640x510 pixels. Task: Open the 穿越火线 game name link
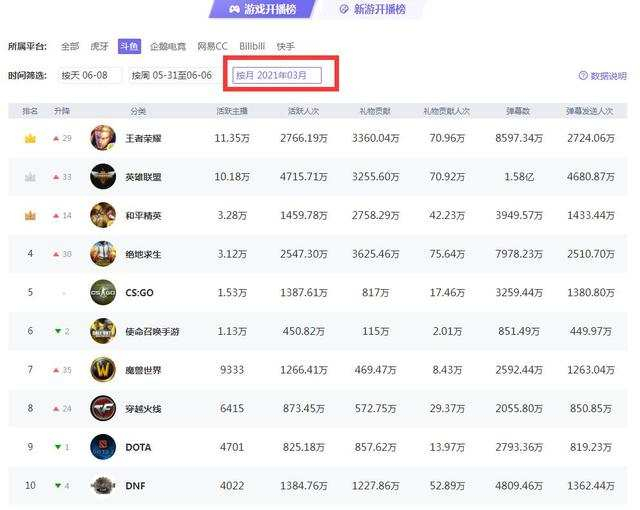(x=143, y=408)
